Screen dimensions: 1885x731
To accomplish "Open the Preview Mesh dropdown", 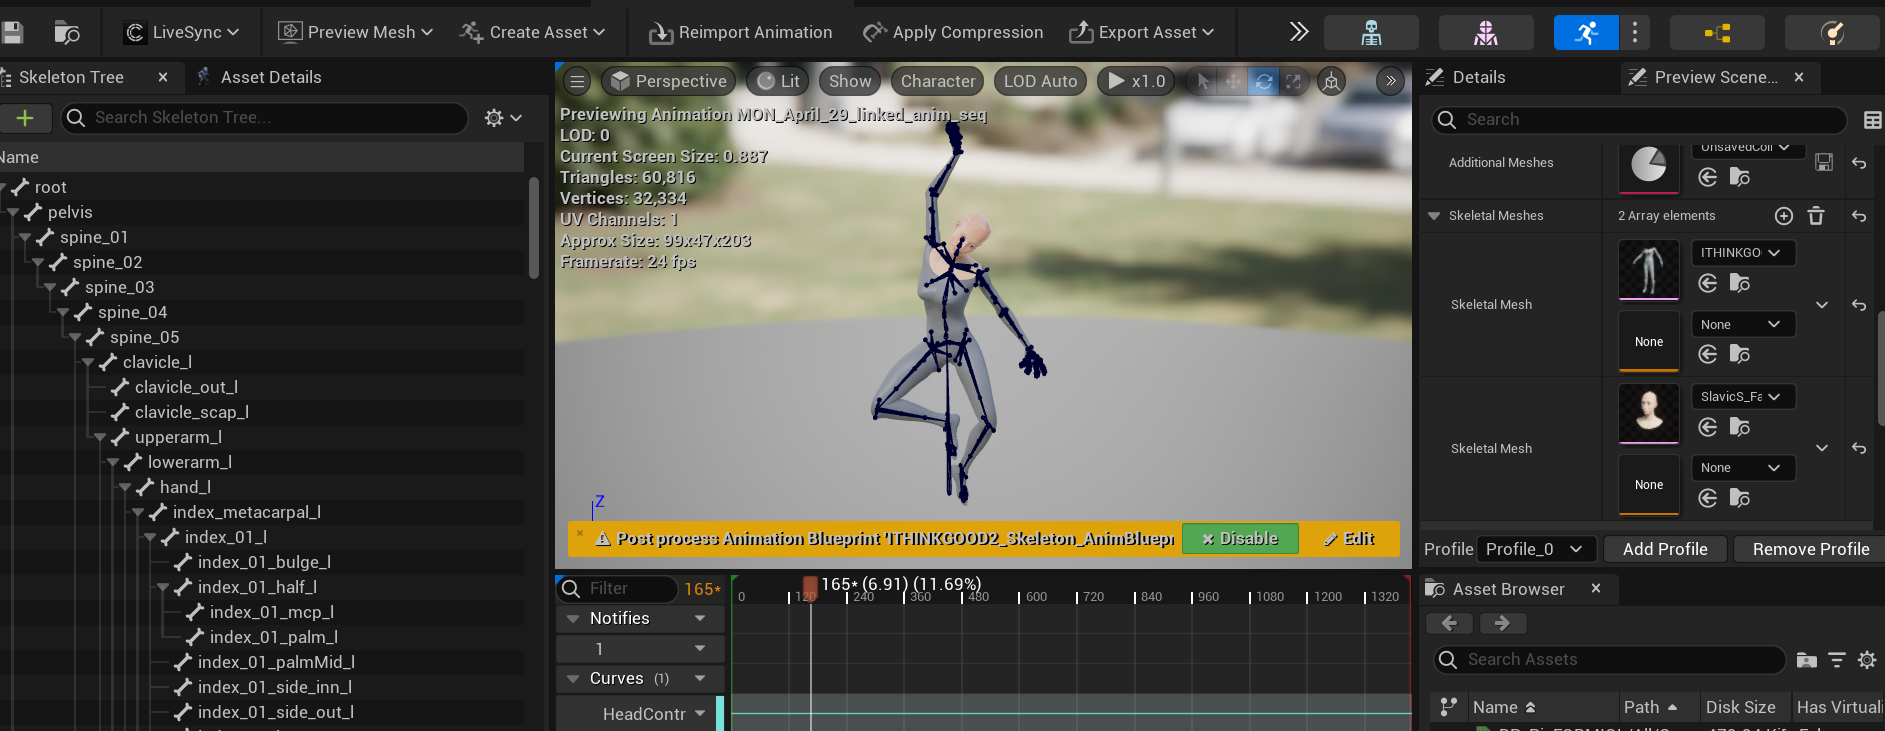I will 355,32.
